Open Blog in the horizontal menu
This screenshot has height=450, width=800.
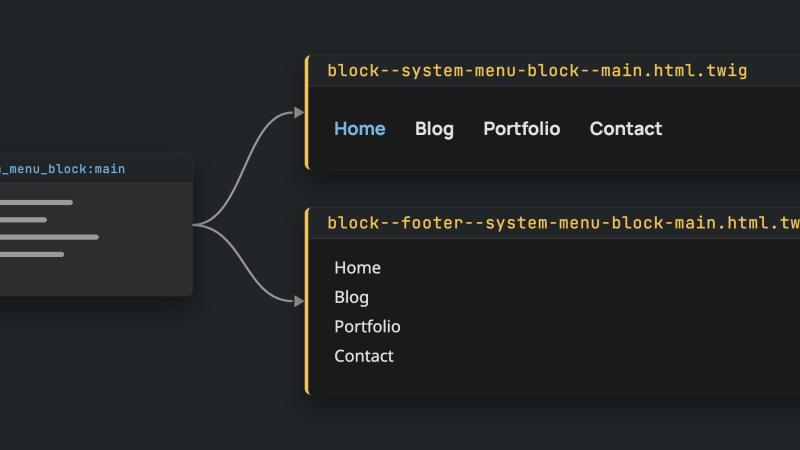434,129
